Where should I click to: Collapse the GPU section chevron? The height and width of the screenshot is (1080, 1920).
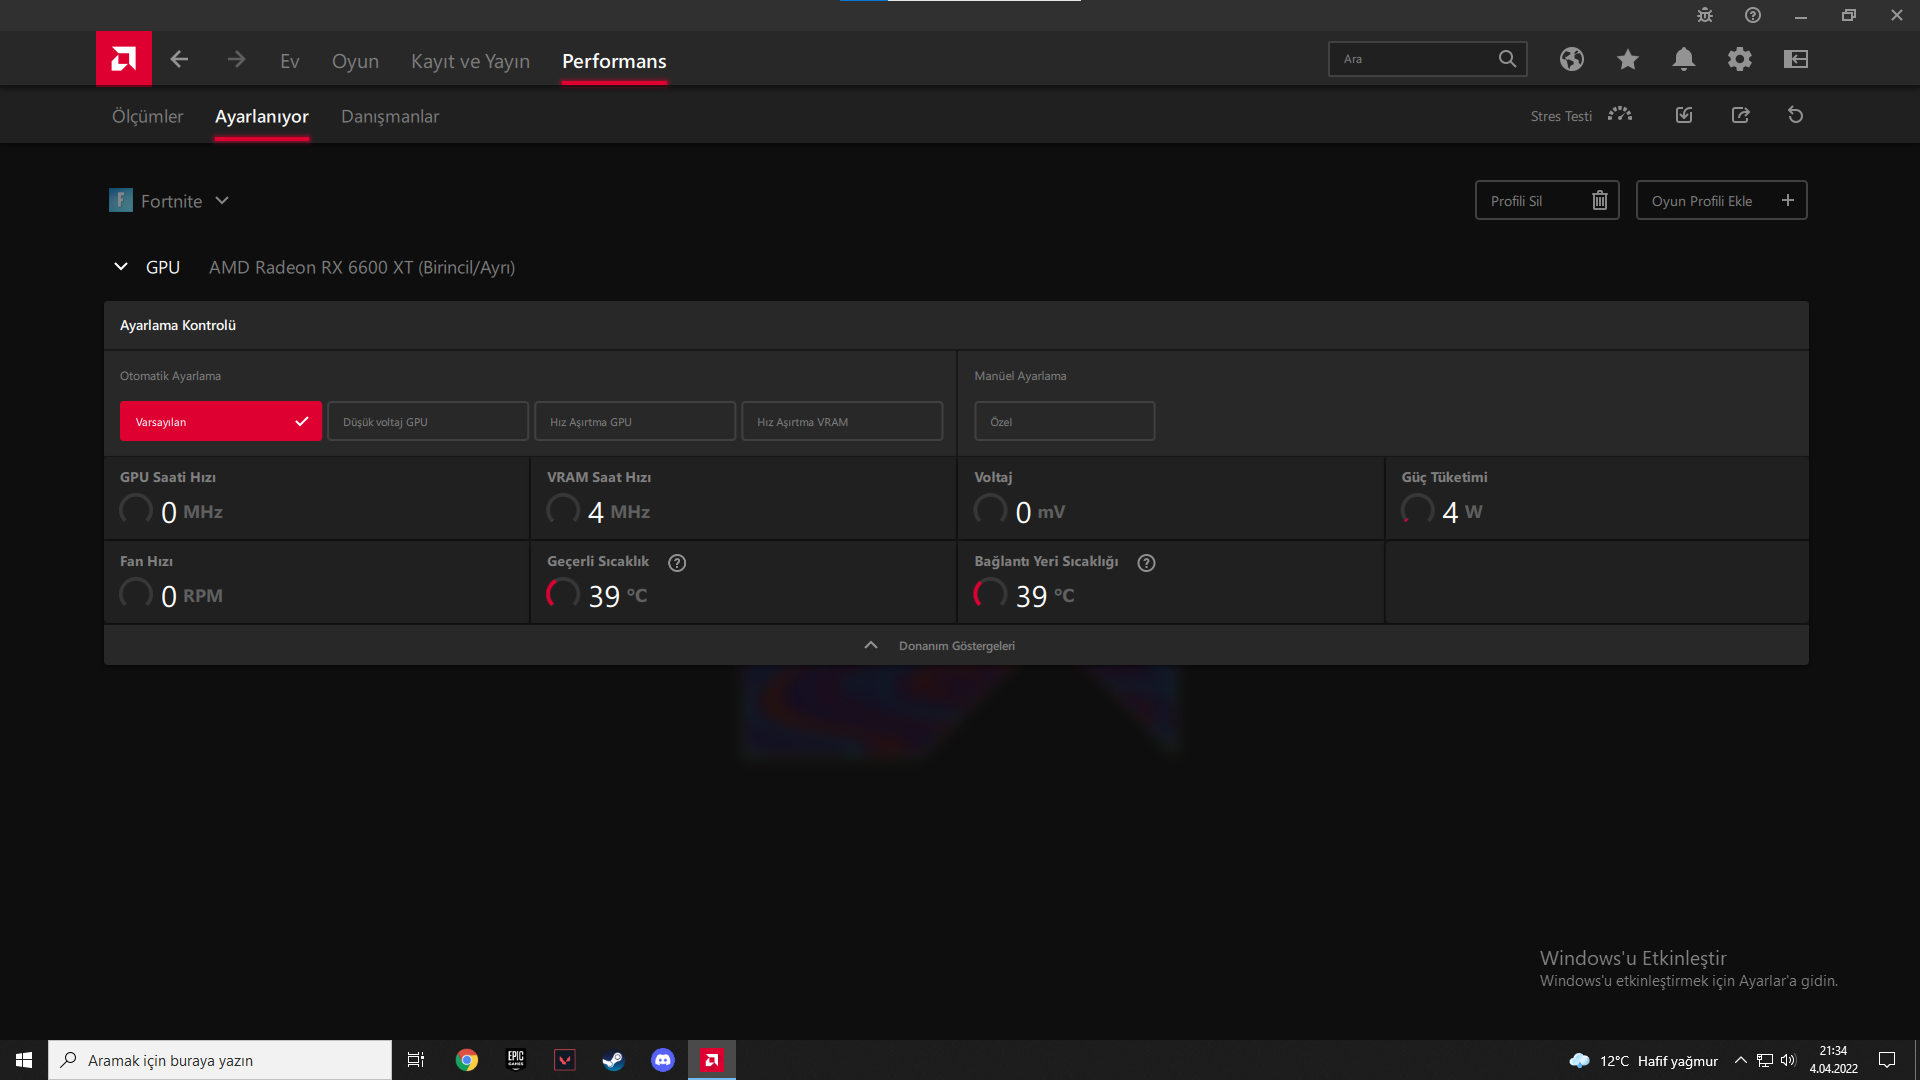click(121, 267)
